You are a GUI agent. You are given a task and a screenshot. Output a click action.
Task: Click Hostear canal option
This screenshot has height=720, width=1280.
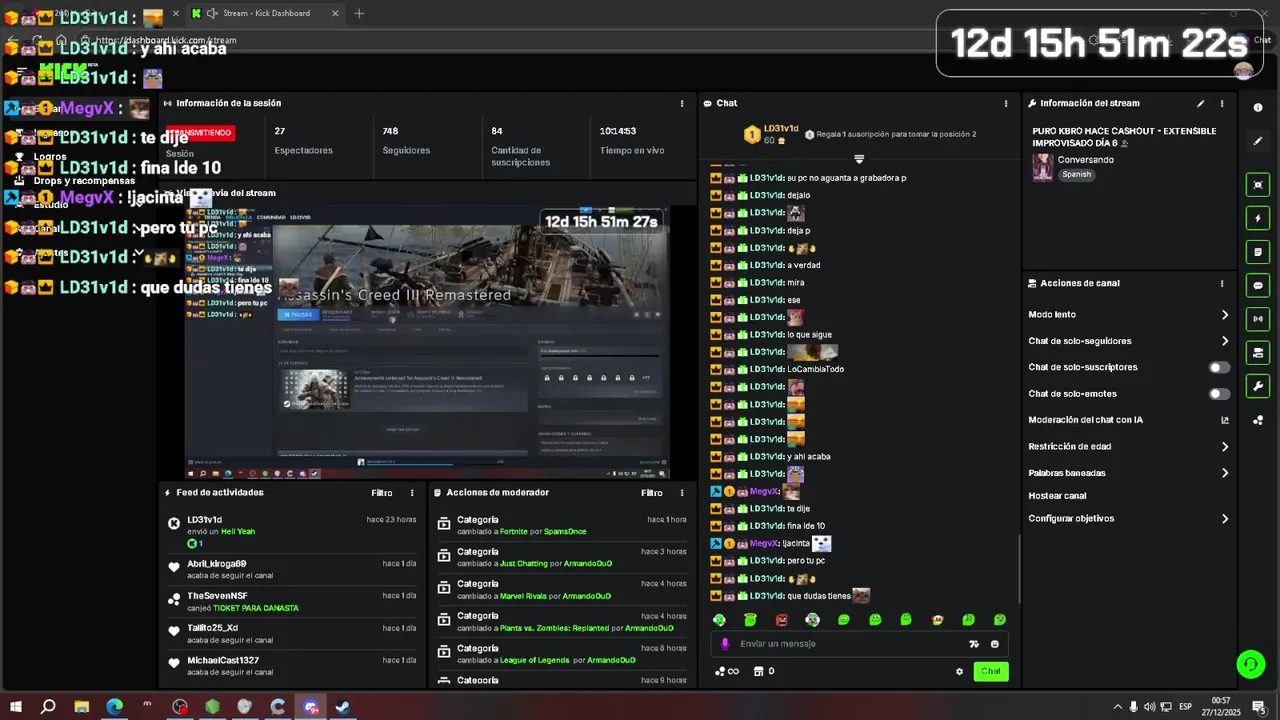click(x=1057, y=496)
